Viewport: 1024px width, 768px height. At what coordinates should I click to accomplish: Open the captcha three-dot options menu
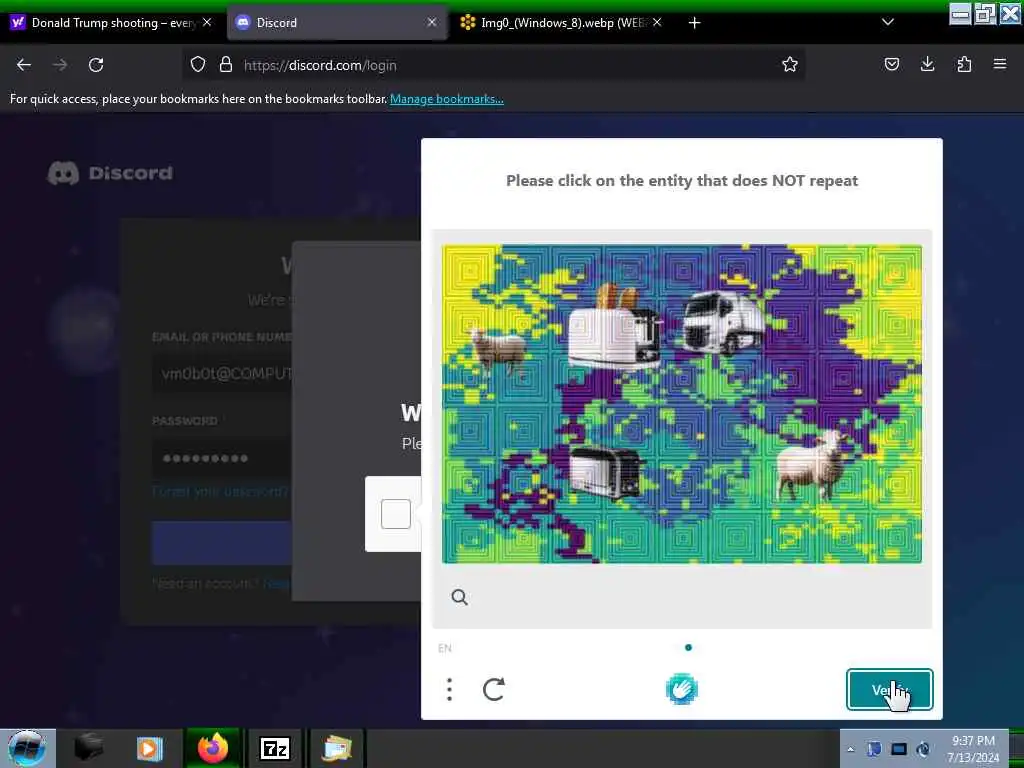click(449, 689)
